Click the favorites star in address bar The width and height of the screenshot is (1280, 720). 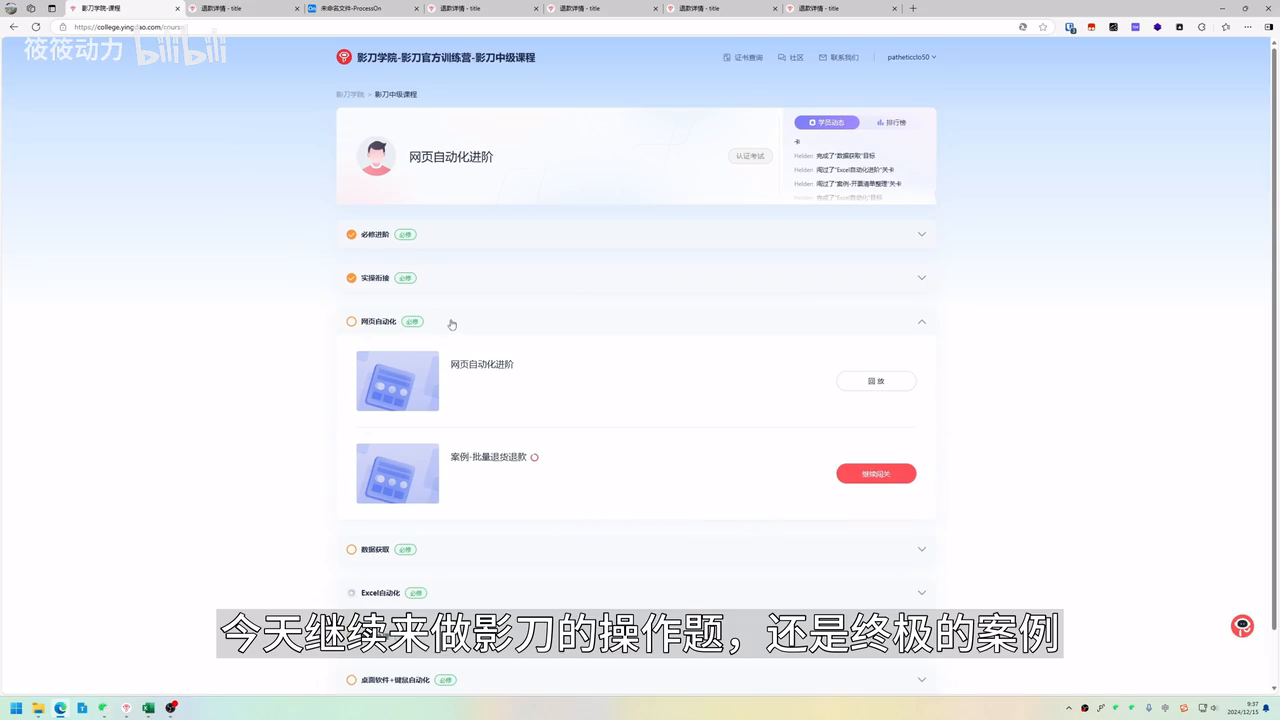pyautogui.click(x=1043, y=27)
